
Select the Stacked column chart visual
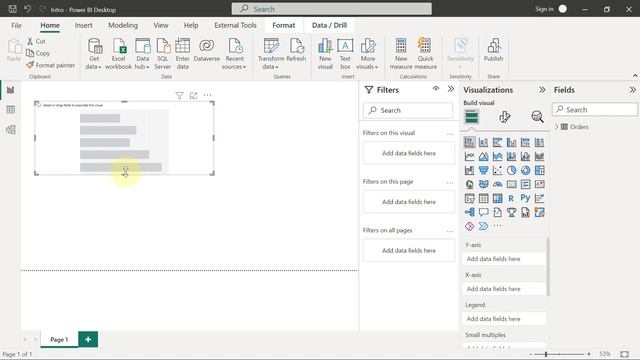pyautogui.click(x=483, y=142)
